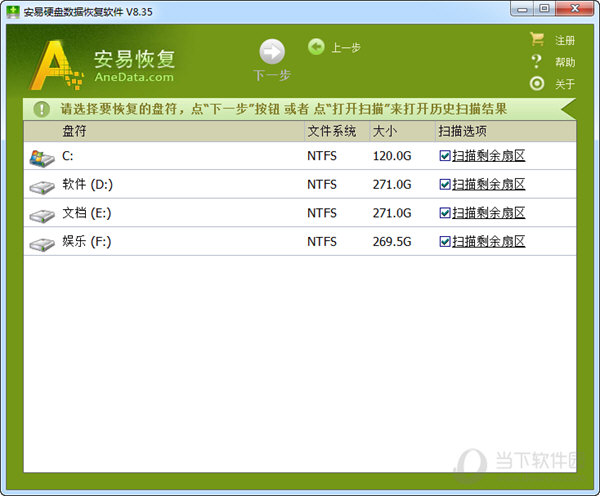Click NTFS in the C: row
Viewport: 600px width, 496px height.
pos(322,156)
